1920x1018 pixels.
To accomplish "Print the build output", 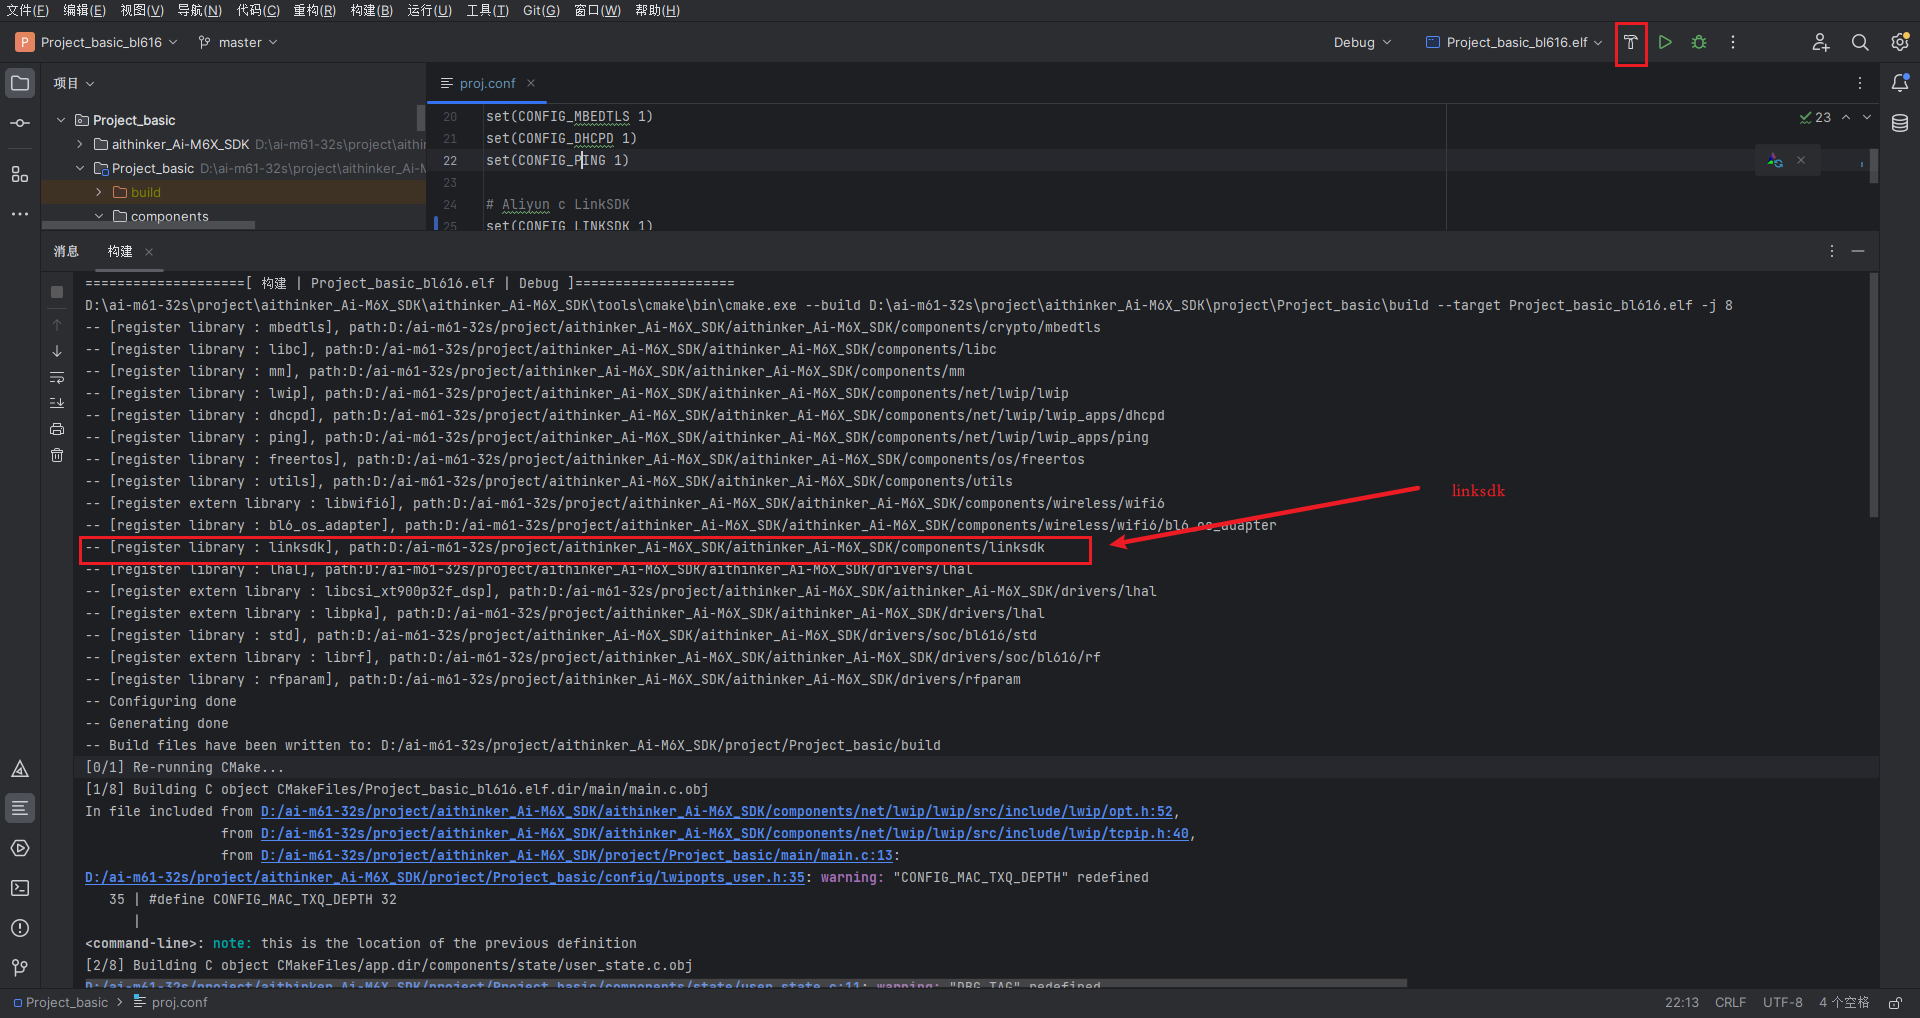I will [57, 429].
